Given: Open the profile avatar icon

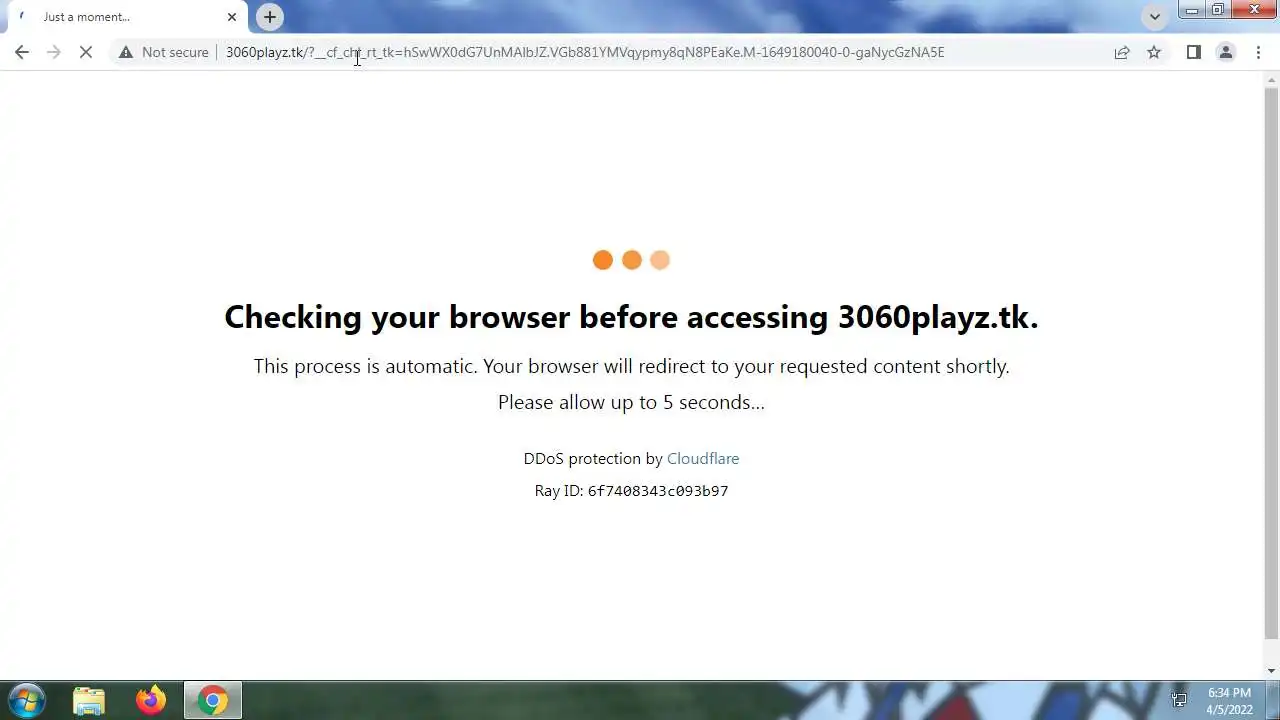Looking at the screenshot, I should tap(1225, 52).
